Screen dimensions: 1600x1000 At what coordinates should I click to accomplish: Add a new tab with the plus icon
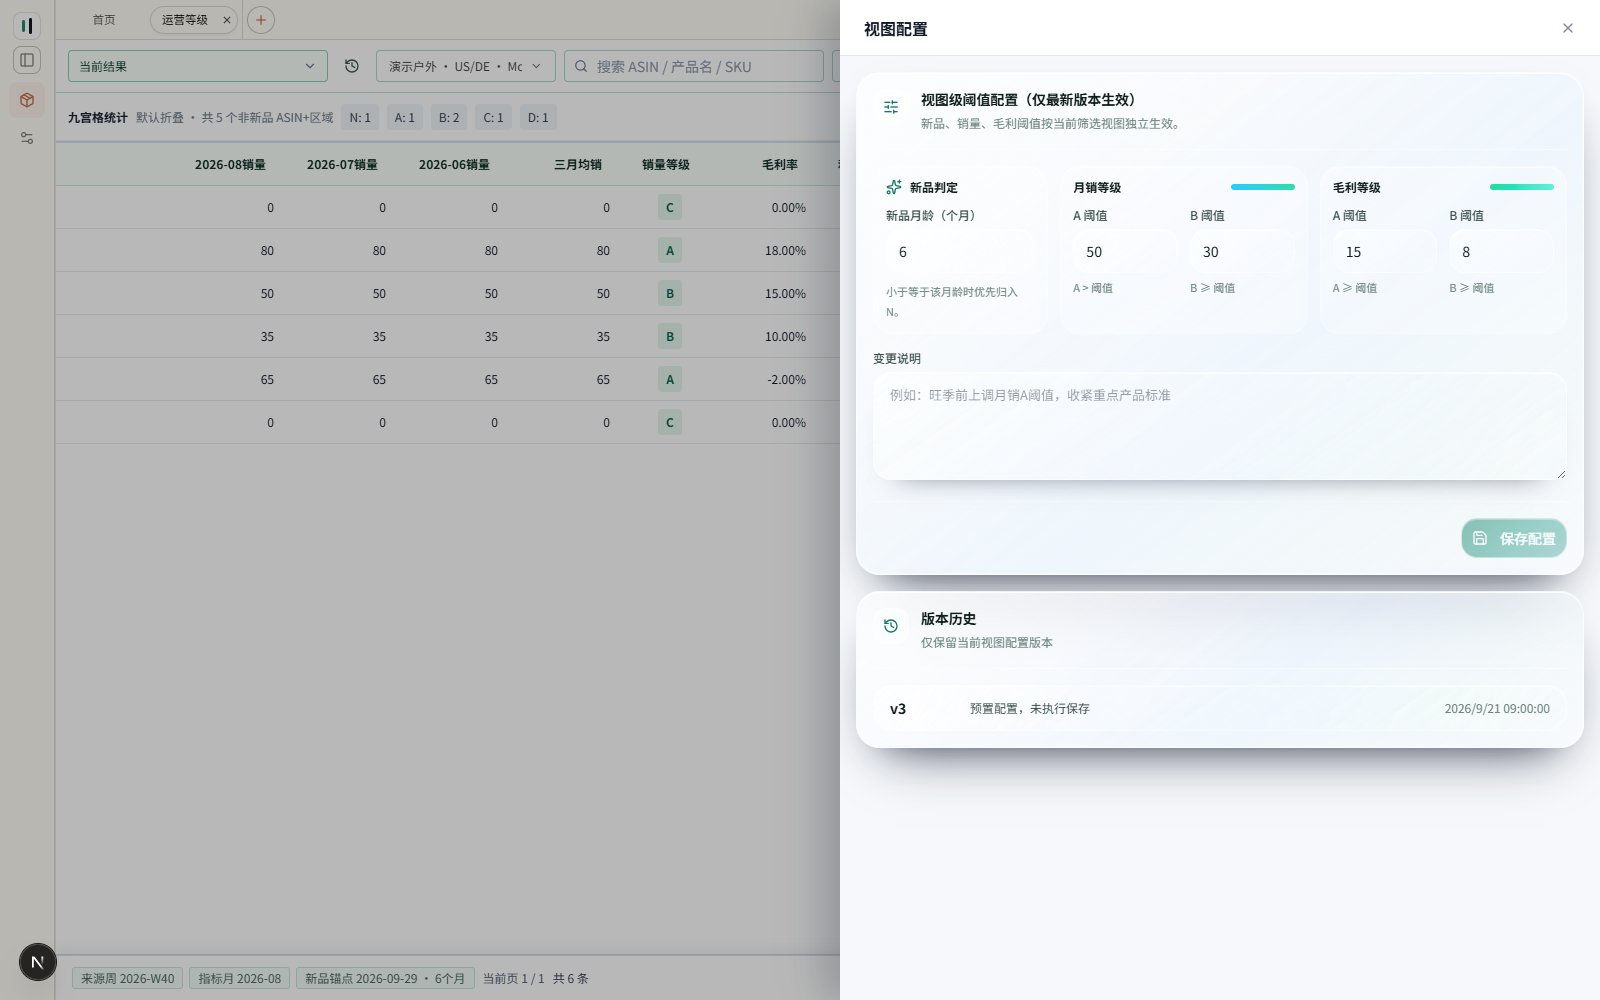(261, 20)
